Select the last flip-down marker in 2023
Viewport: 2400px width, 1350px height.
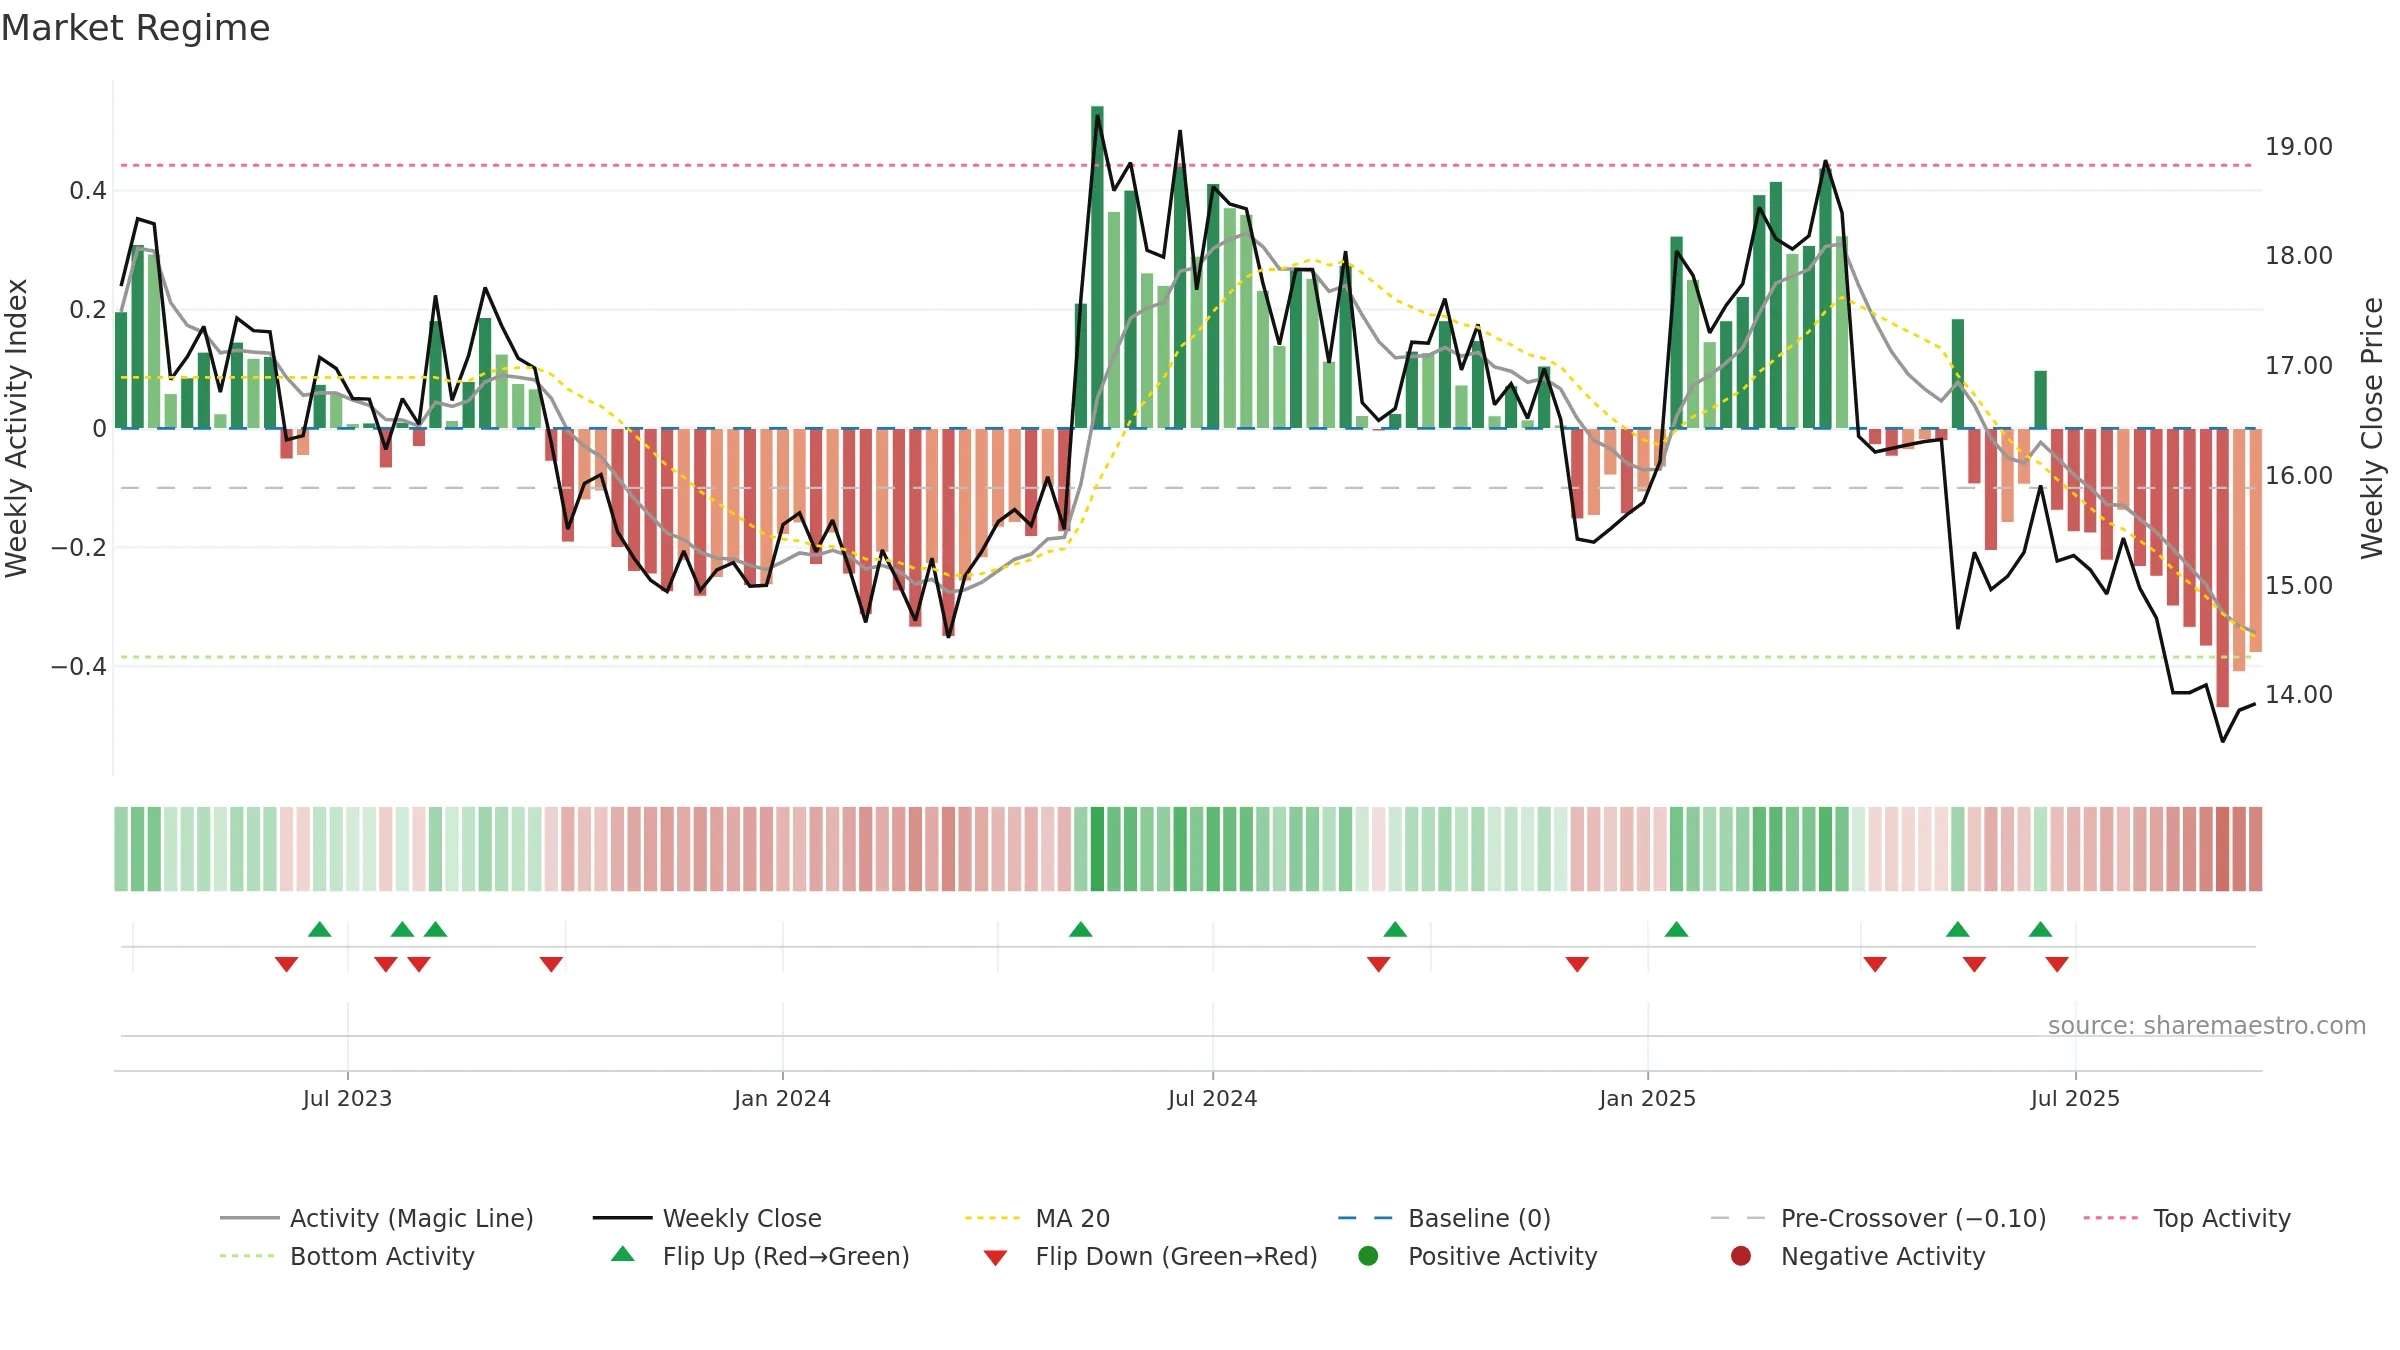click(x=551, y=964)
